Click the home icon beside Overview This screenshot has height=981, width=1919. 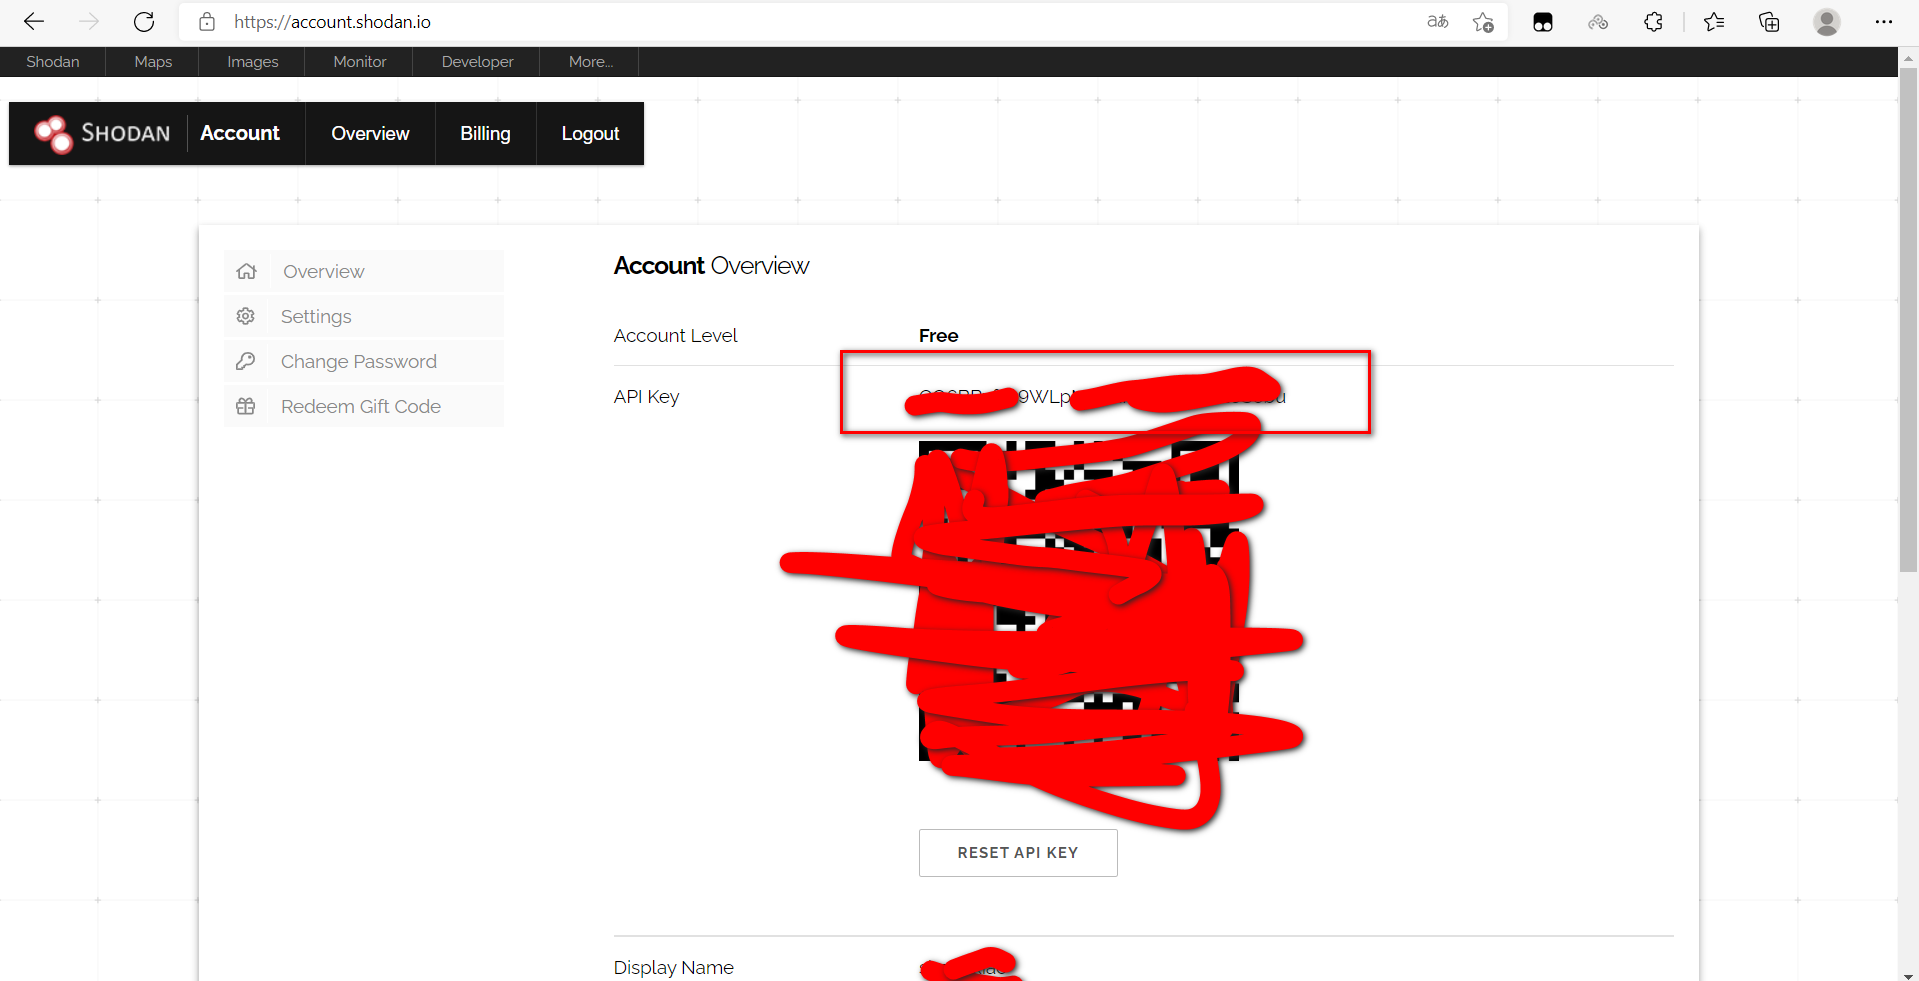247,271
